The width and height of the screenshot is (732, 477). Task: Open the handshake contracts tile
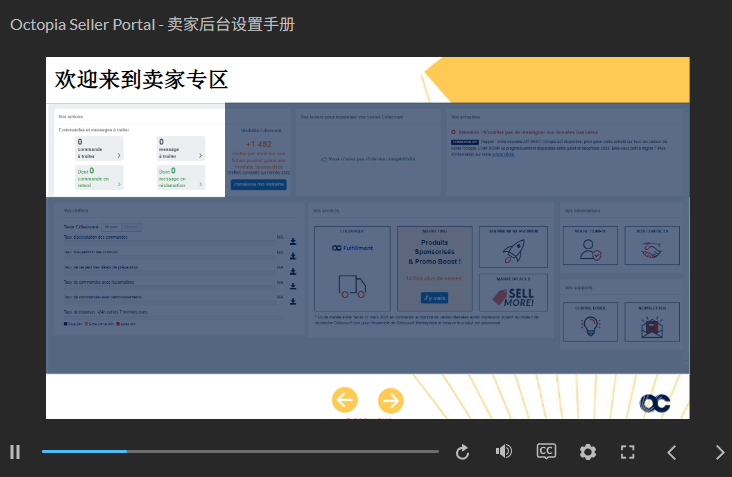(x=652, y=246)
